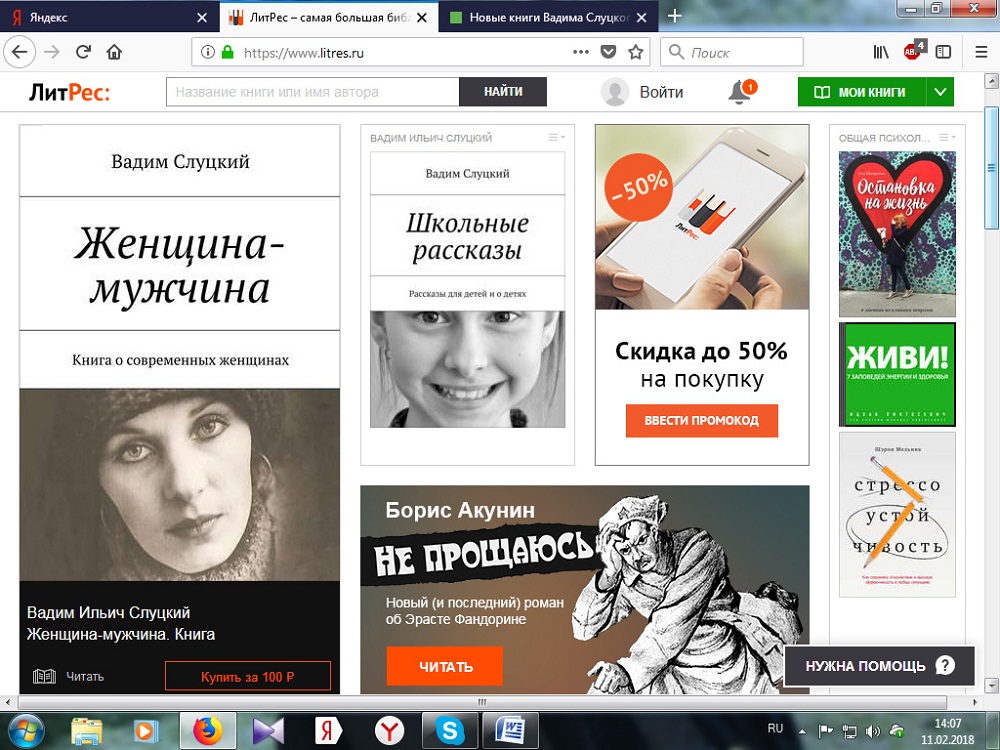This screenshot has width=1000, height=750.
Task: Go back with browser Back arrow
Action: tap(20, 52)
